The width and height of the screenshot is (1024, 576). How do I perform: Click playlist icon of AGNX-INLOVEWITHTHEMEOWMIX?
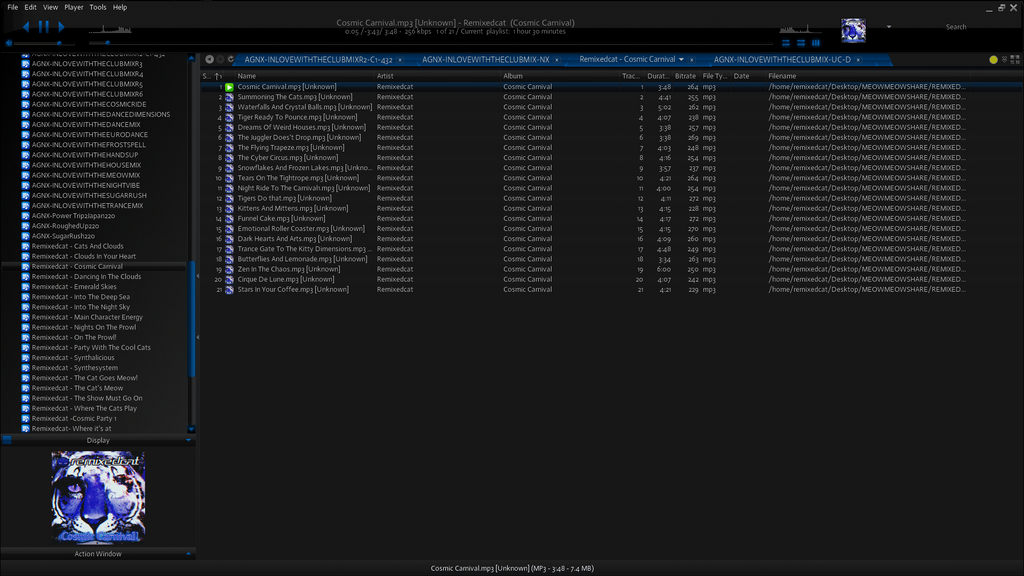pos(25,175)
